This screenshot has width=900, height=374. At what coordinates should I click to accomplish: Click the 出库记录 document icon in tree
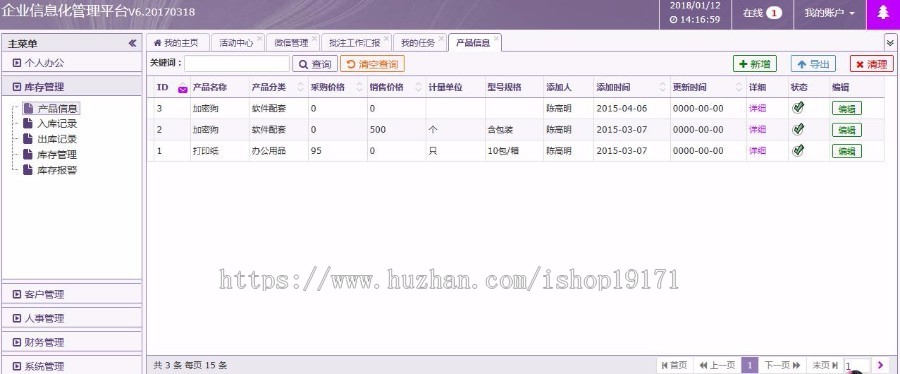28,139
